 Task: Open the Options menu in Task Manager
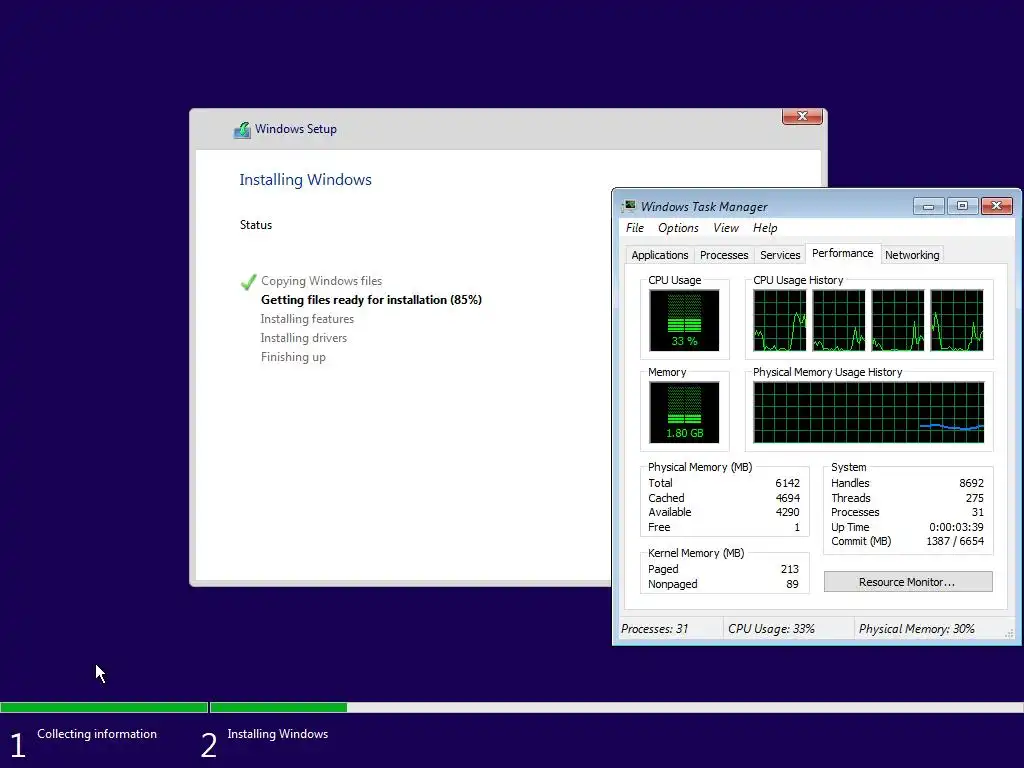tap(678, 228)
